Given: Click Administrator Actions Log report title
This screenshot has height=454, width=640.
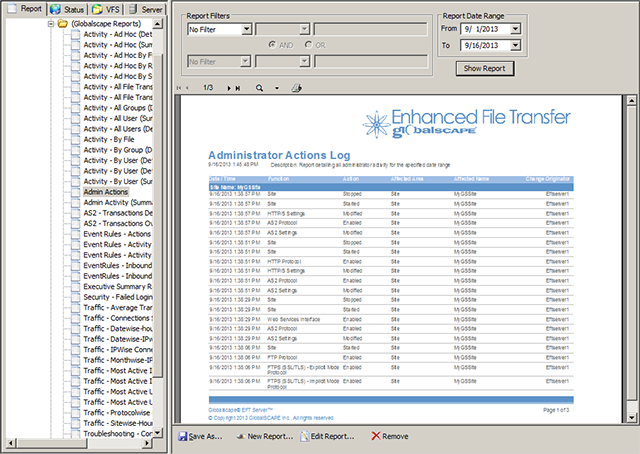Looking at the screenshot, I should 279,155.
